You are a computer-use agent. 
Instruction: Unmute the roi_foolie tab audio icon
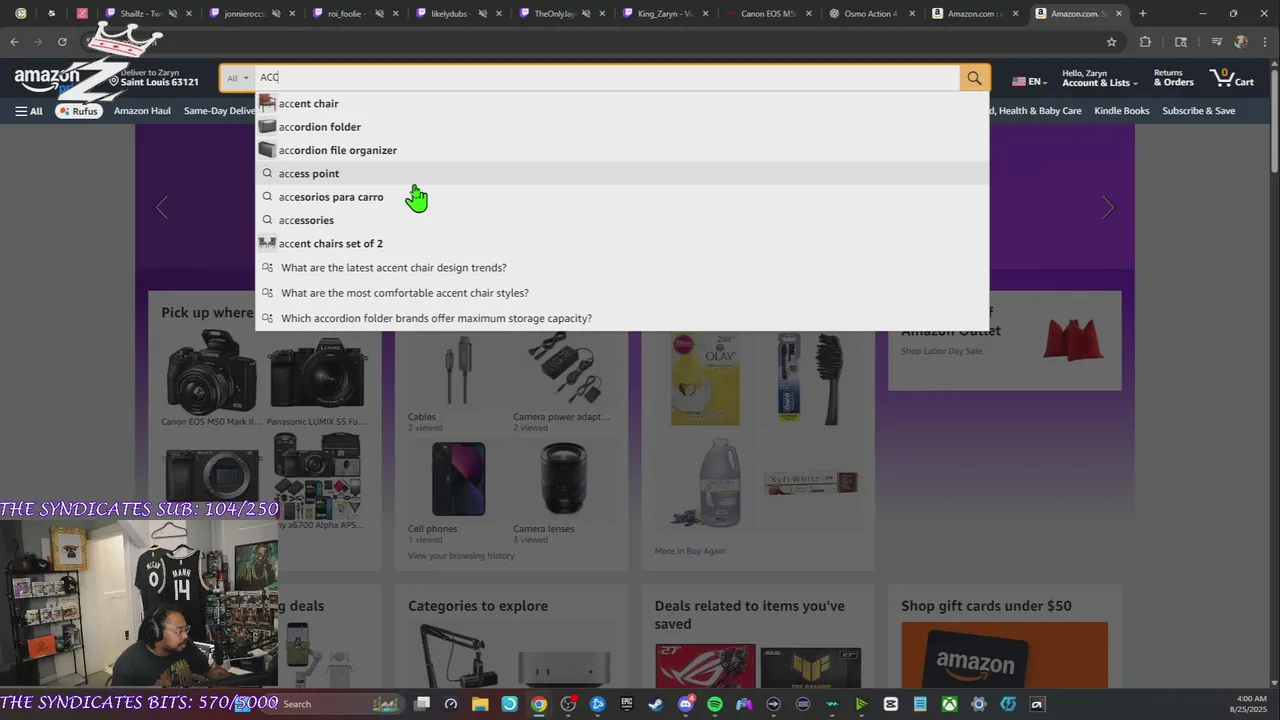click(x=378, y=14)
